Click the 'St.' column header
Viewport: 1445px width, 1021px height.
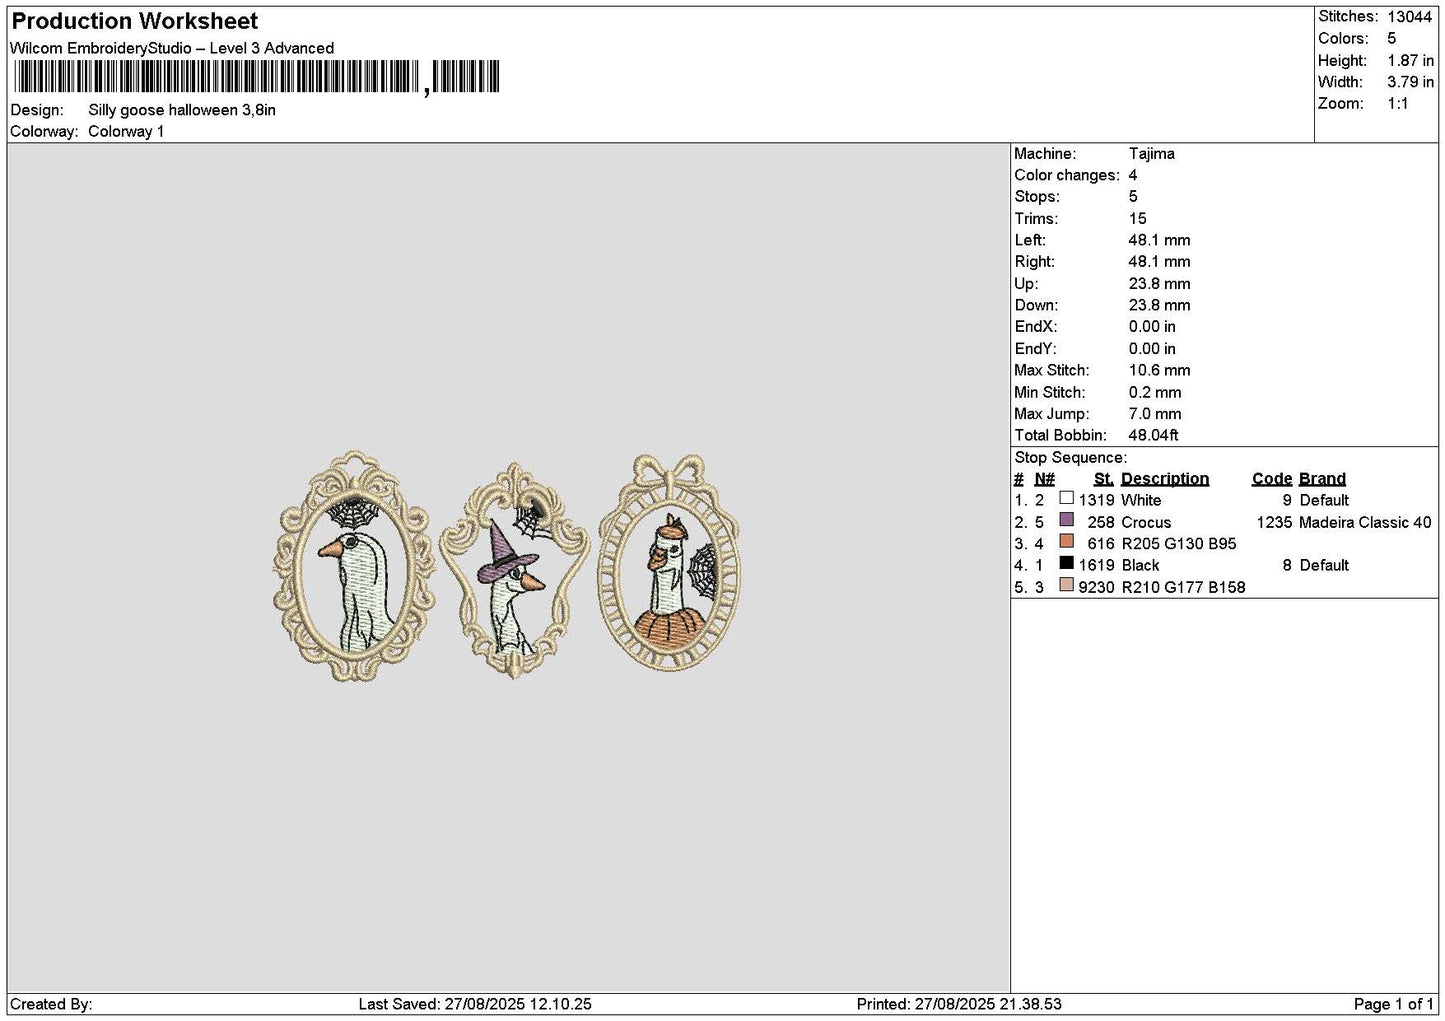[x=1103, y=479]
